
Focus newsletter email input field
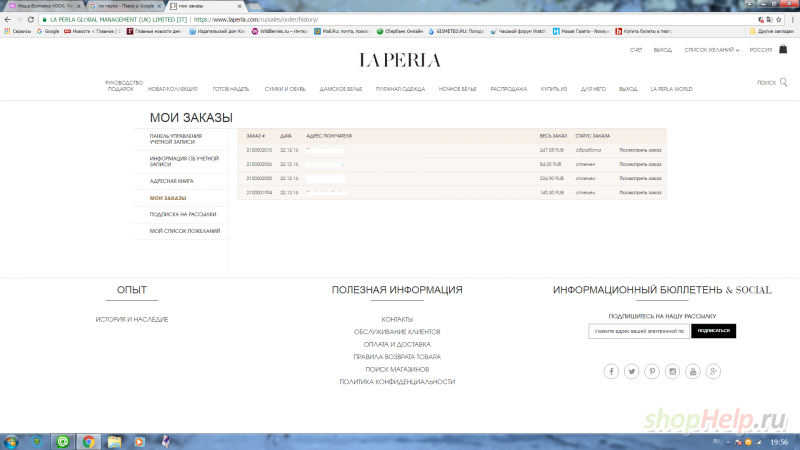[x=639, y=331]
